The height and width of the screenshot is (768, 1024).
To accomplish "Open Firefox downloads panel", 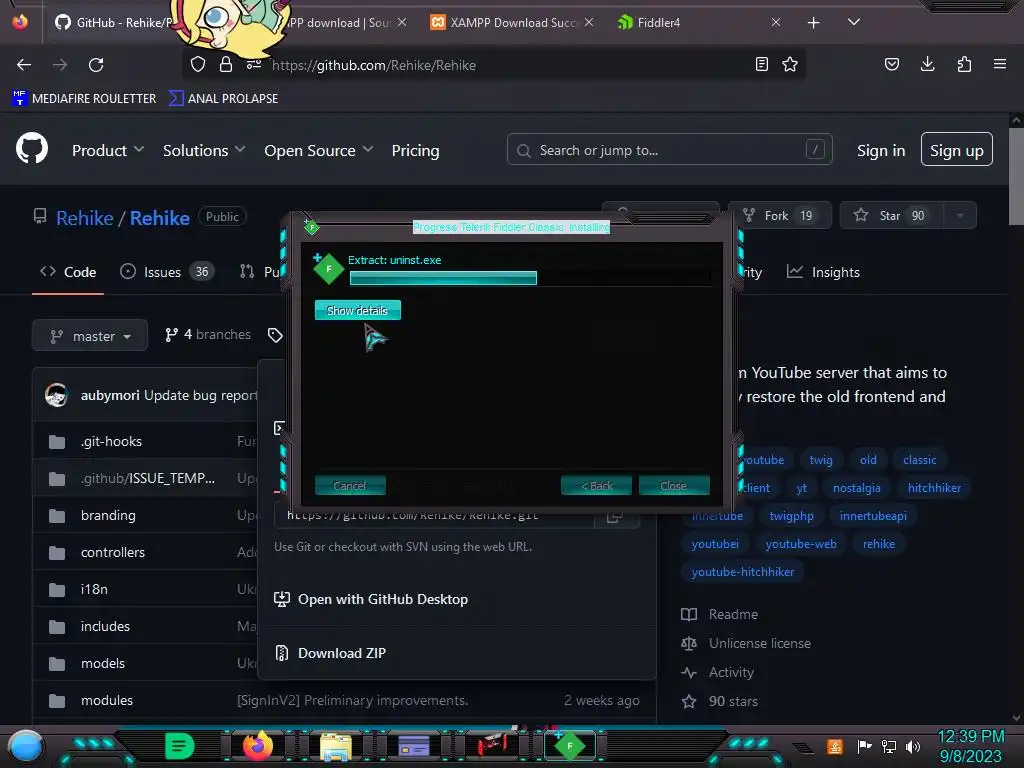I will (x=927, y=64).
